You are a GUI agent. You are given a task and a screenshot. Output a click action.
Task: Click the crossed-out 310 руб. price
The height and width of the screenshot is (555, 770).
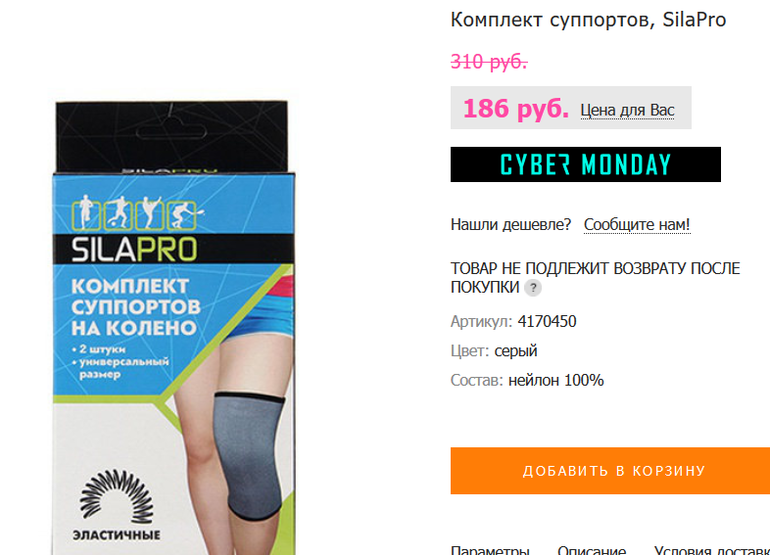pyautogui.click(x=489, y=62)
